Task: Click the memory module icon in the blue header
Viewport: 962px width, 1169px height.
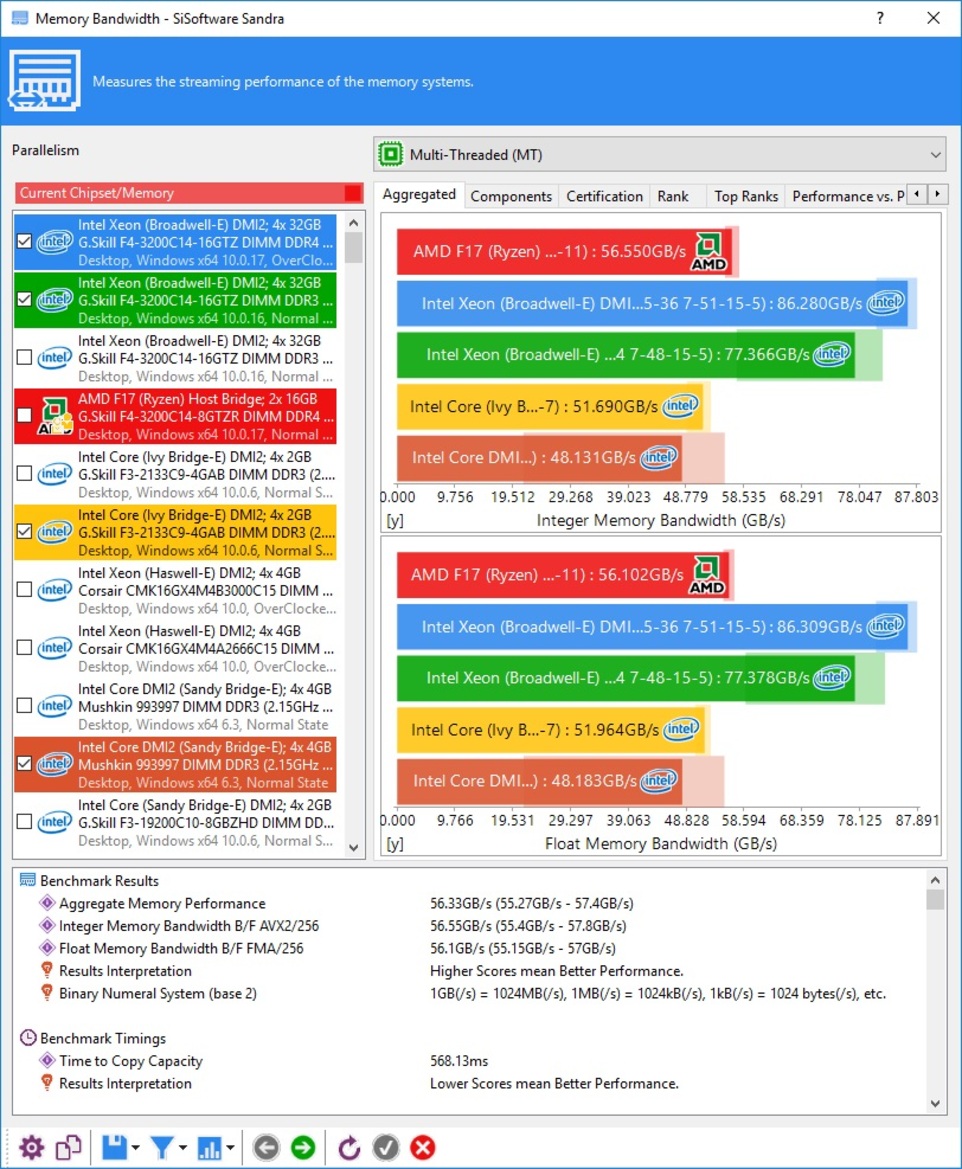Action: pos(45,81)
